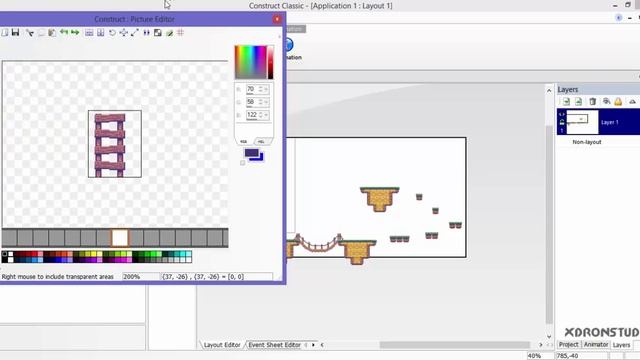This screenshot has height=360, width=640.
Task: Click the background blue color swatch
Action: (x=260, y=158)
